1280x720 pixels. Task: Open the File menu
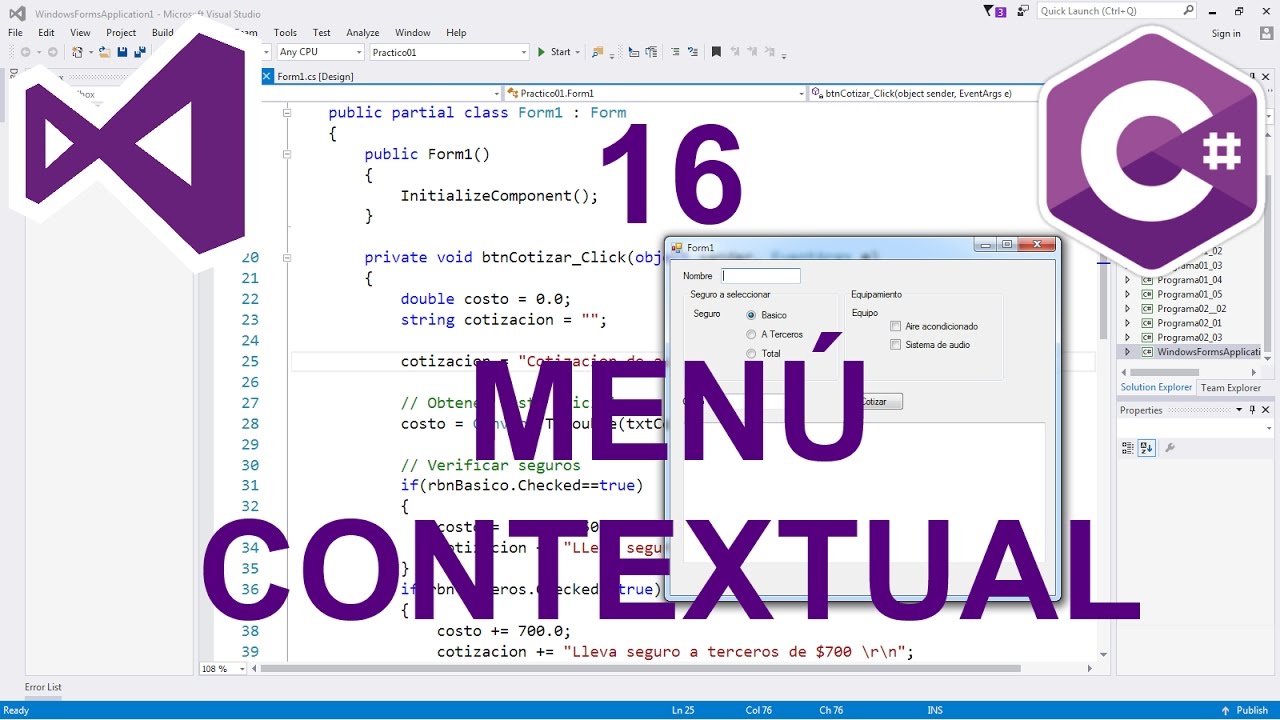pyautogui.click(x=15, y=33)
